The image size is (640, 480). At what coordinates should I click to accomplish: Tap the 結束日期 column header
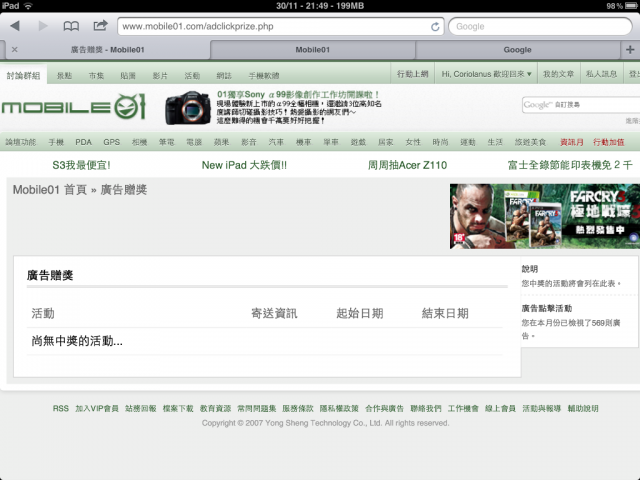pos(445,313)
